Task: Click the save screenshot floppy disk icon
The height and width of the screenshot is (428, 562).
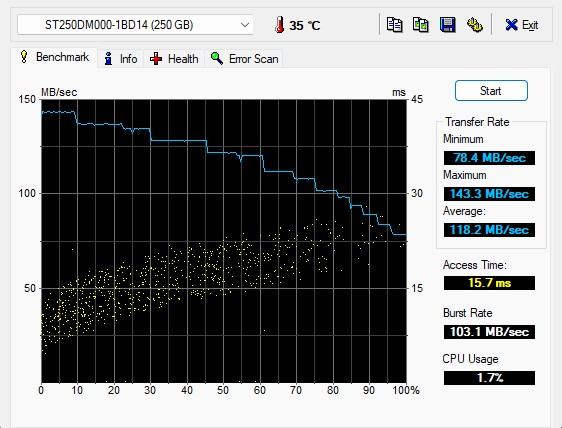Action: [448, 25]
